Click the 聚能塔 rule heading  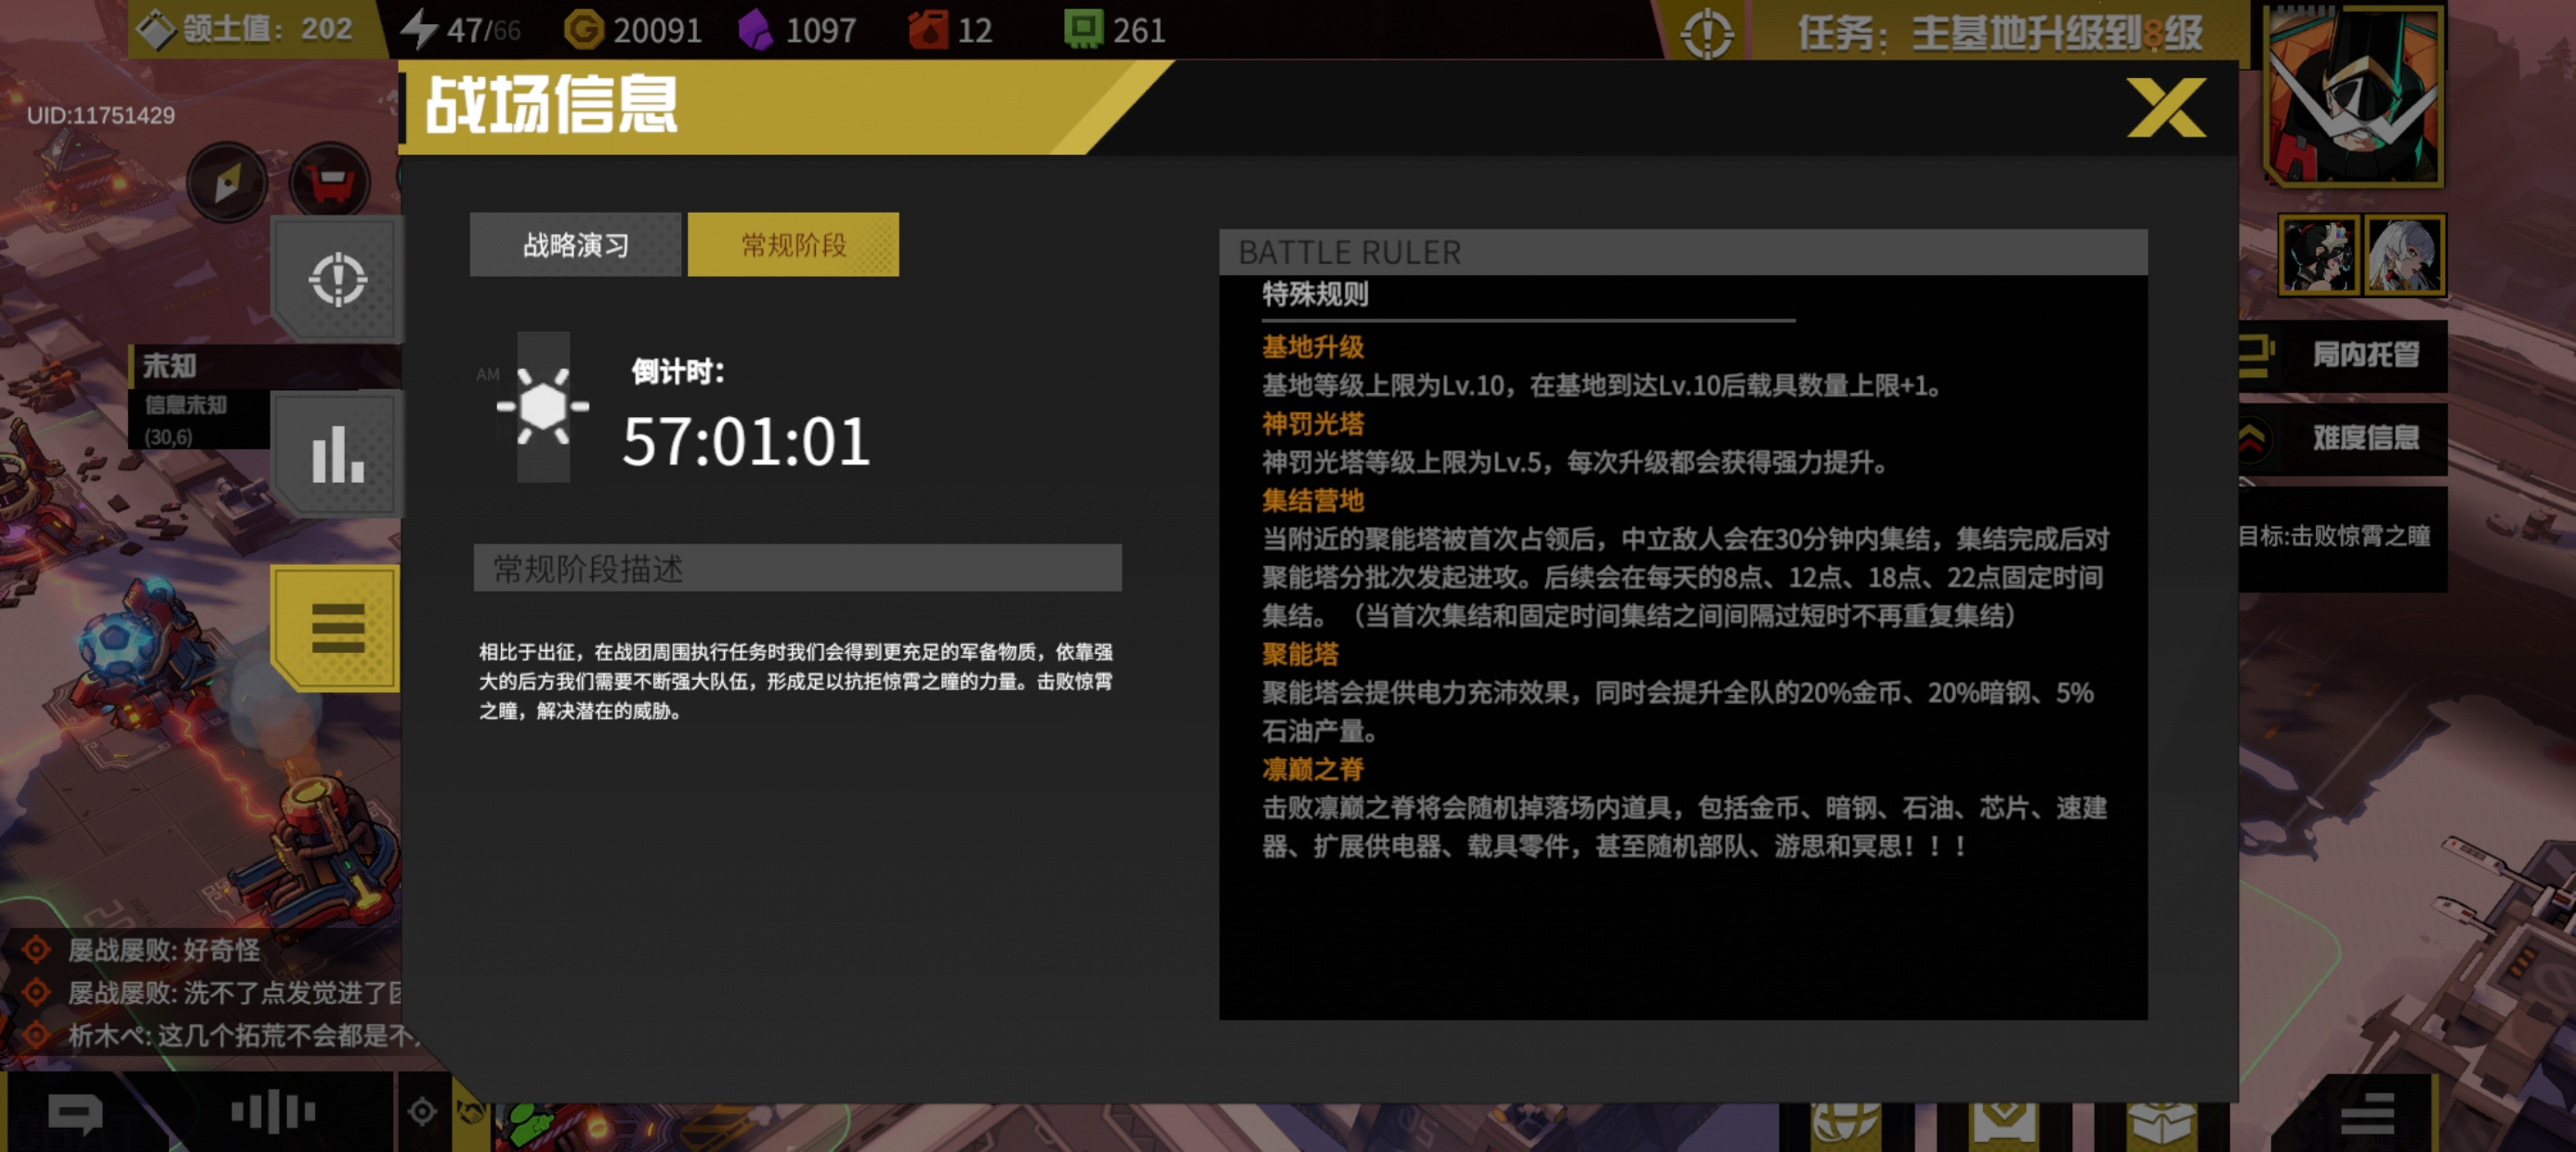1300,654
